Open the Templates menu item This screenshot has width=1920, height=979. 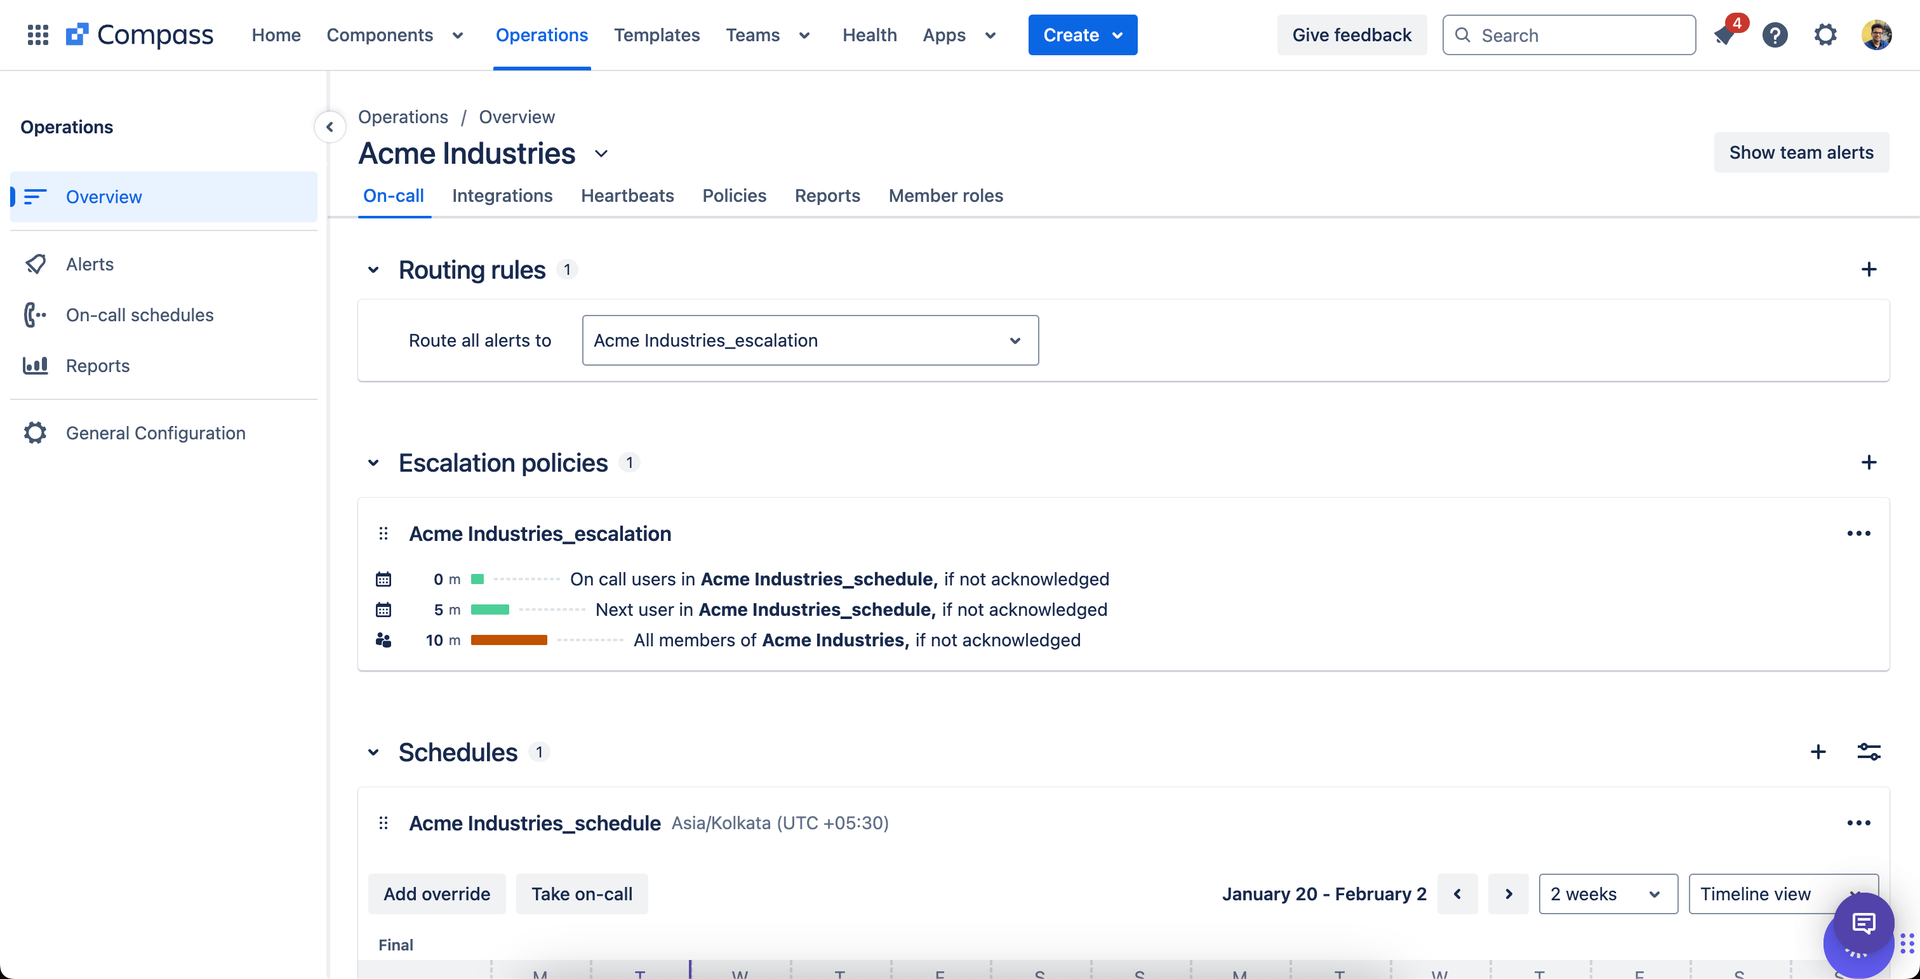(657, 35)
